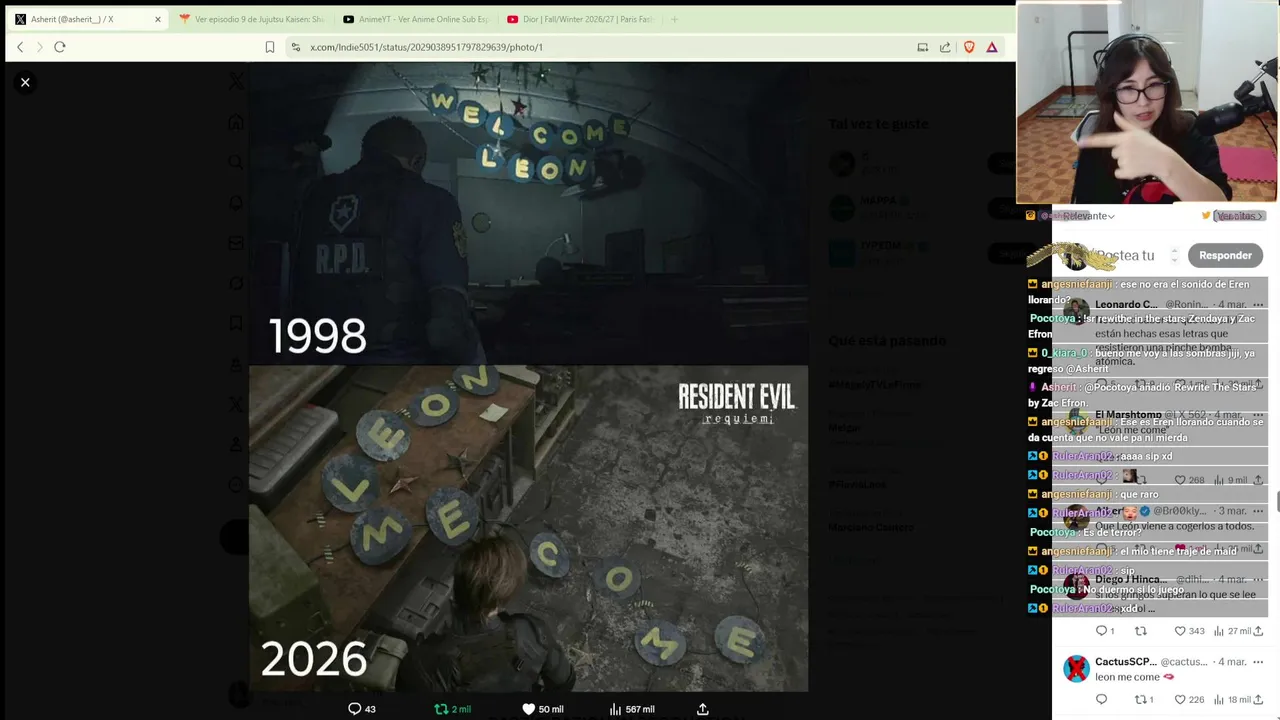Like CactusSCP's tweet with 226 likes
This screenshot has height=720, width=1280.
[1188, 700]
